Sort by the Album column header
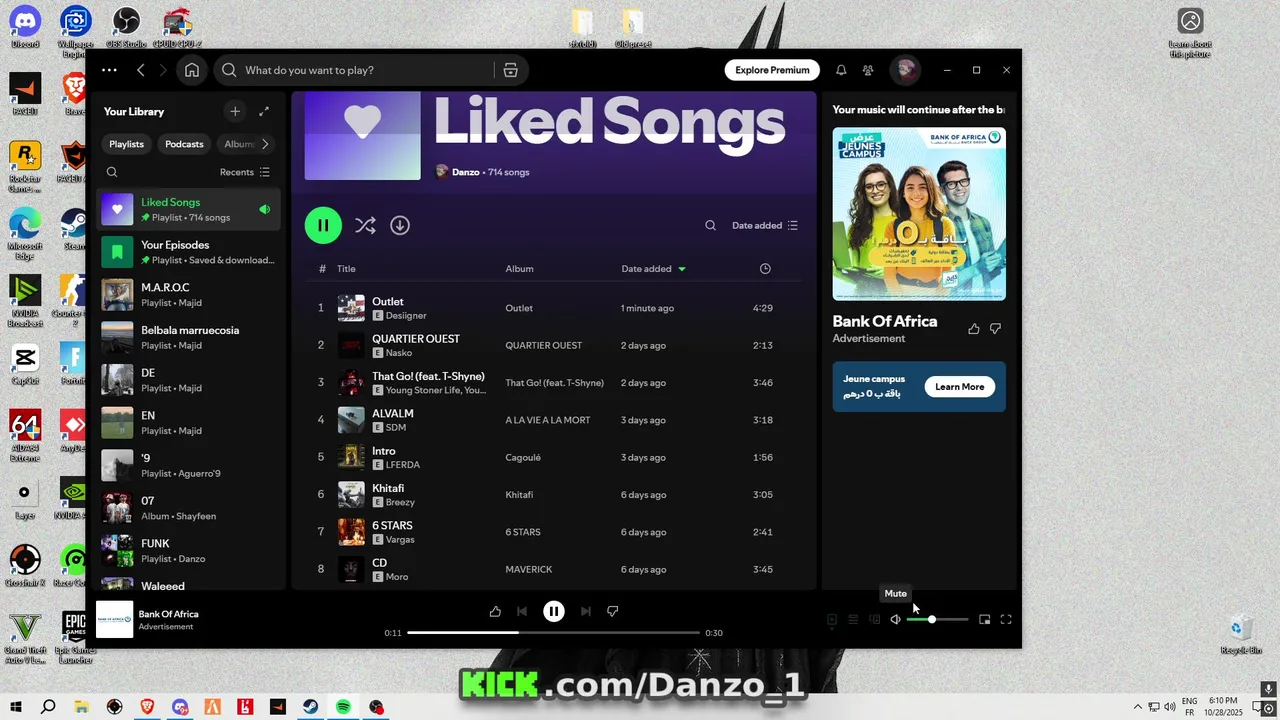Image resolution: width=1280 pixels, height=720 pixels. (519, 269)
